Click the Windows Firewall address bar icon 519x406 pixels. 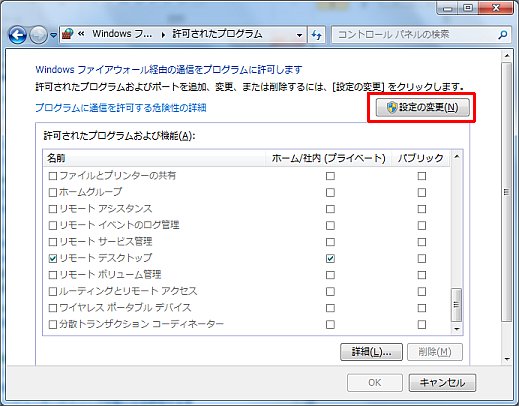pyautogui.click(x=68, y=34)
